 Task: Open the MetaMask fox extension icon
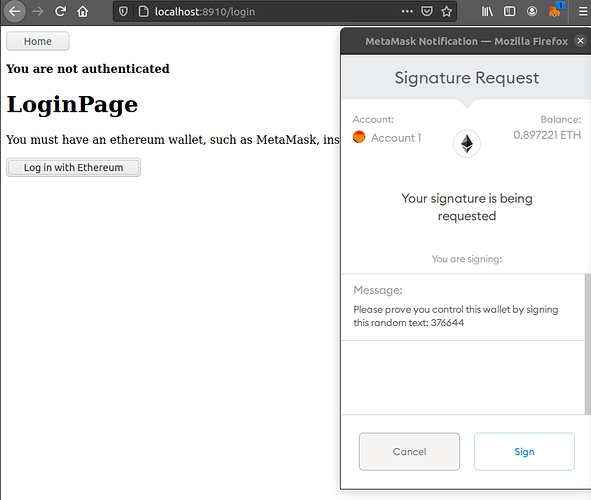click(555, 11)
